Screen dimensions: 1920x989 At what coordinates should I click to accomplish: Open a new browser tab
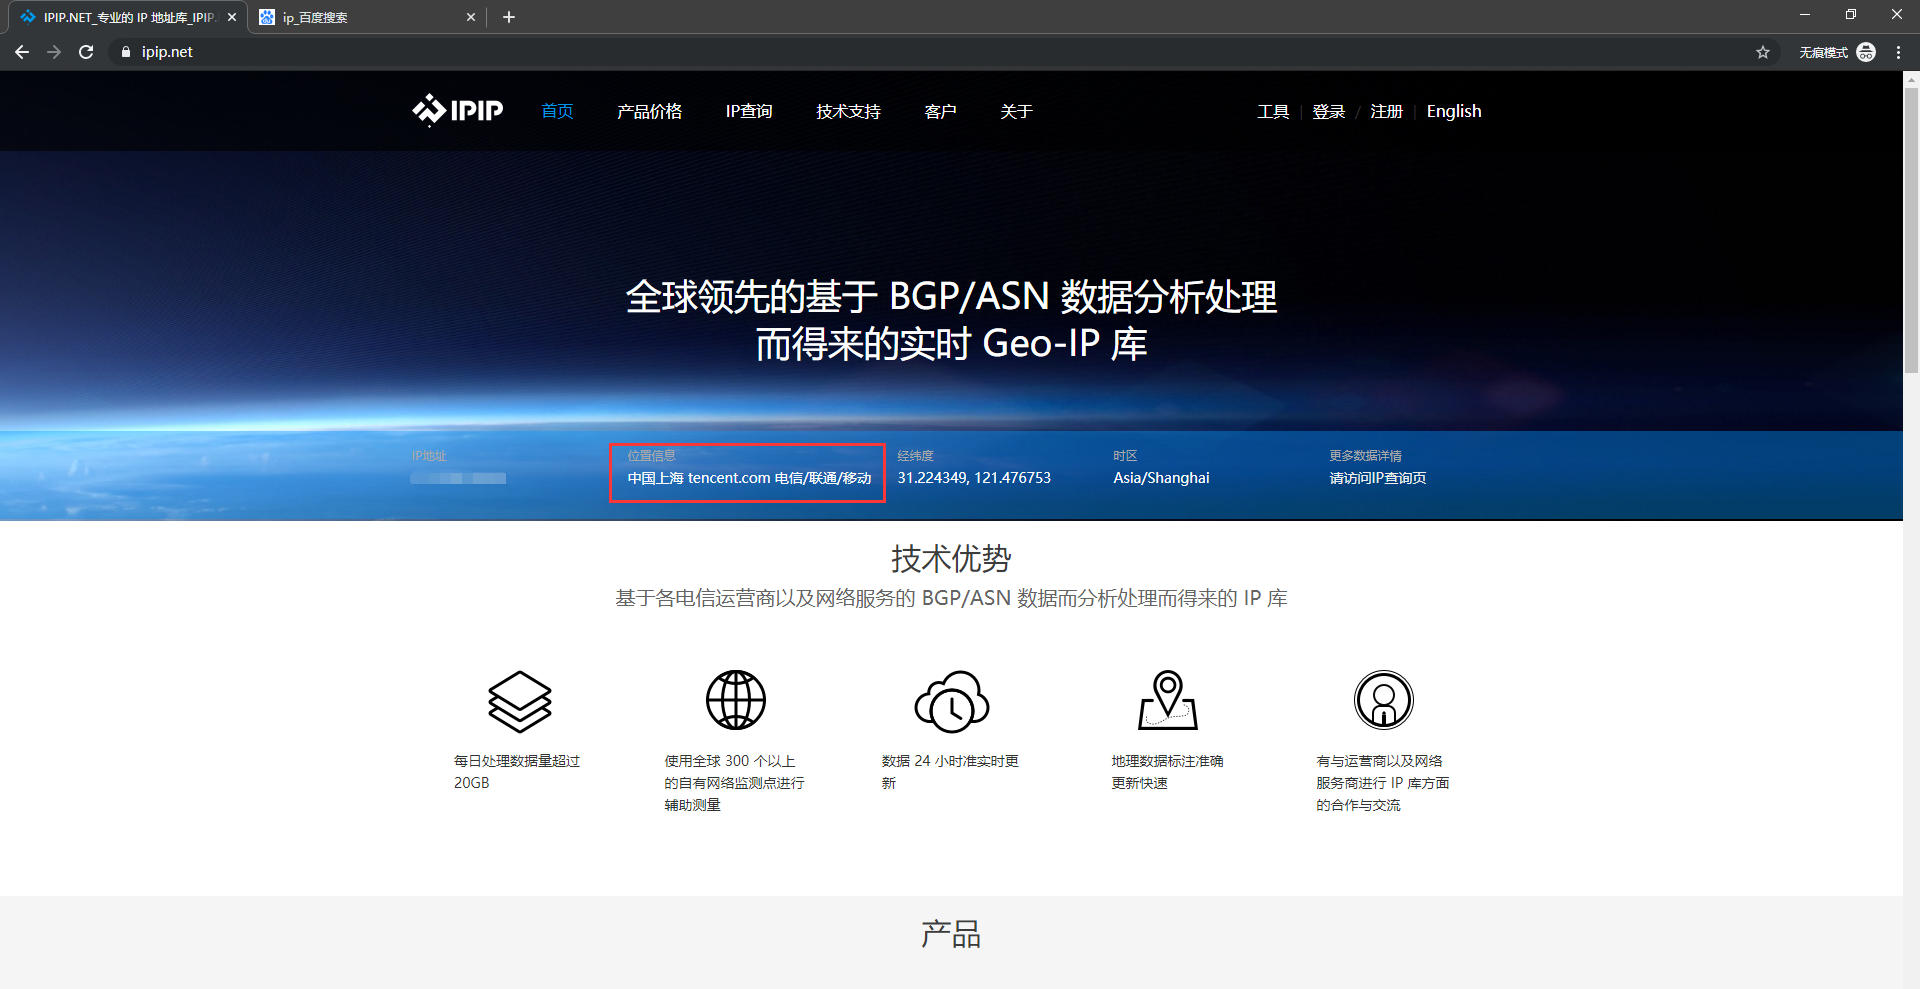[x=509, y=17]
